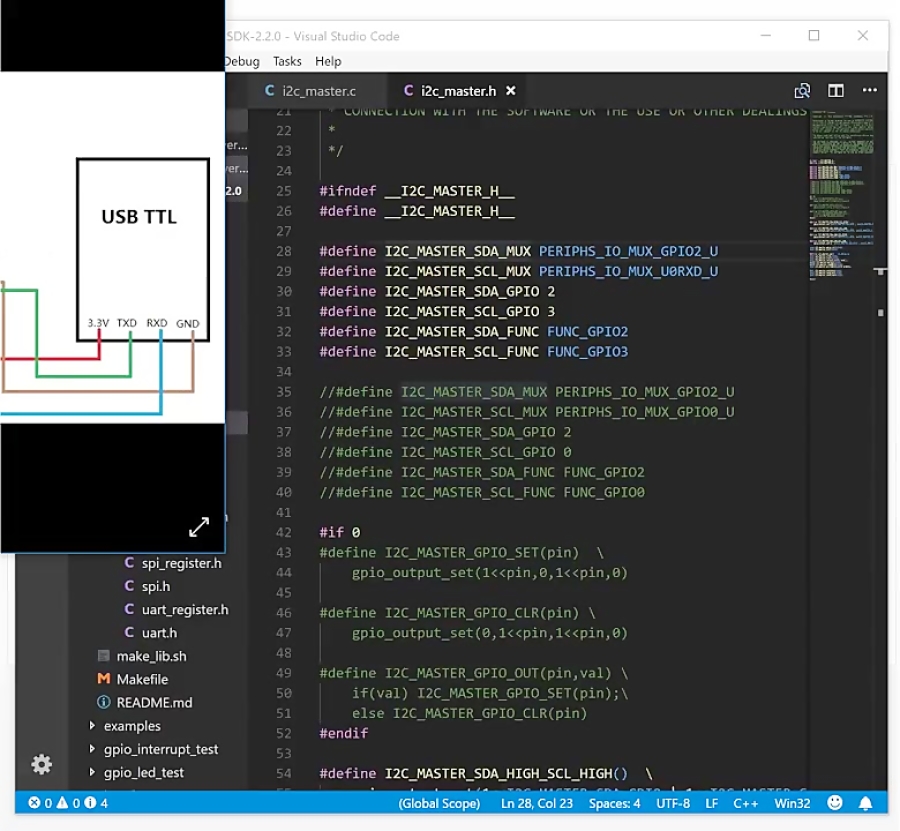
Task: Open the notifications bell
Action: click(x=864, y=802)
